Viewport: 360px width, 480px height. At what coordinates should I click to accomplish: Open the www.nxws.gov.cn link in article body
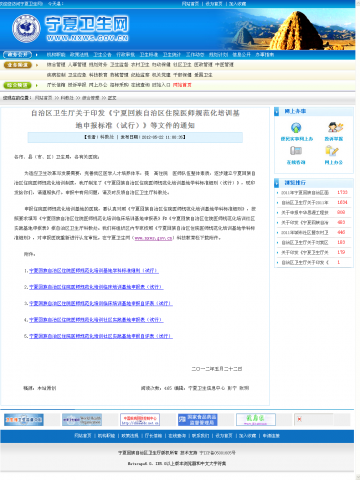tap(153, 238)
